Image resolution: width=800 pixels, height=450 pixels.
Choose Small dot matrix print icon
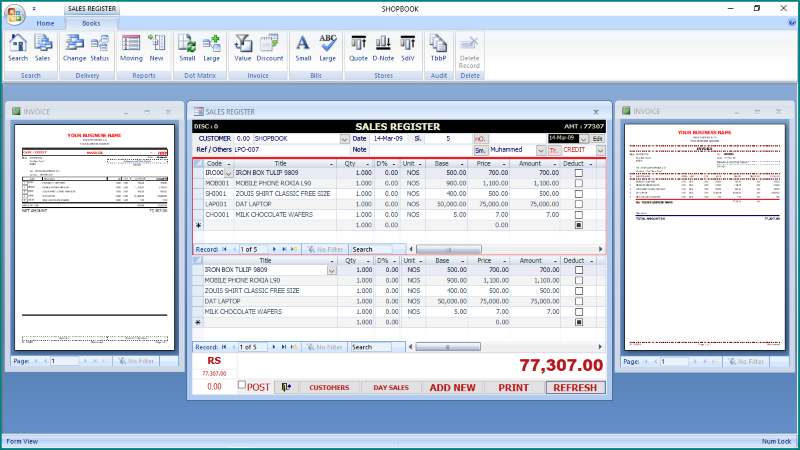point(187,48)
